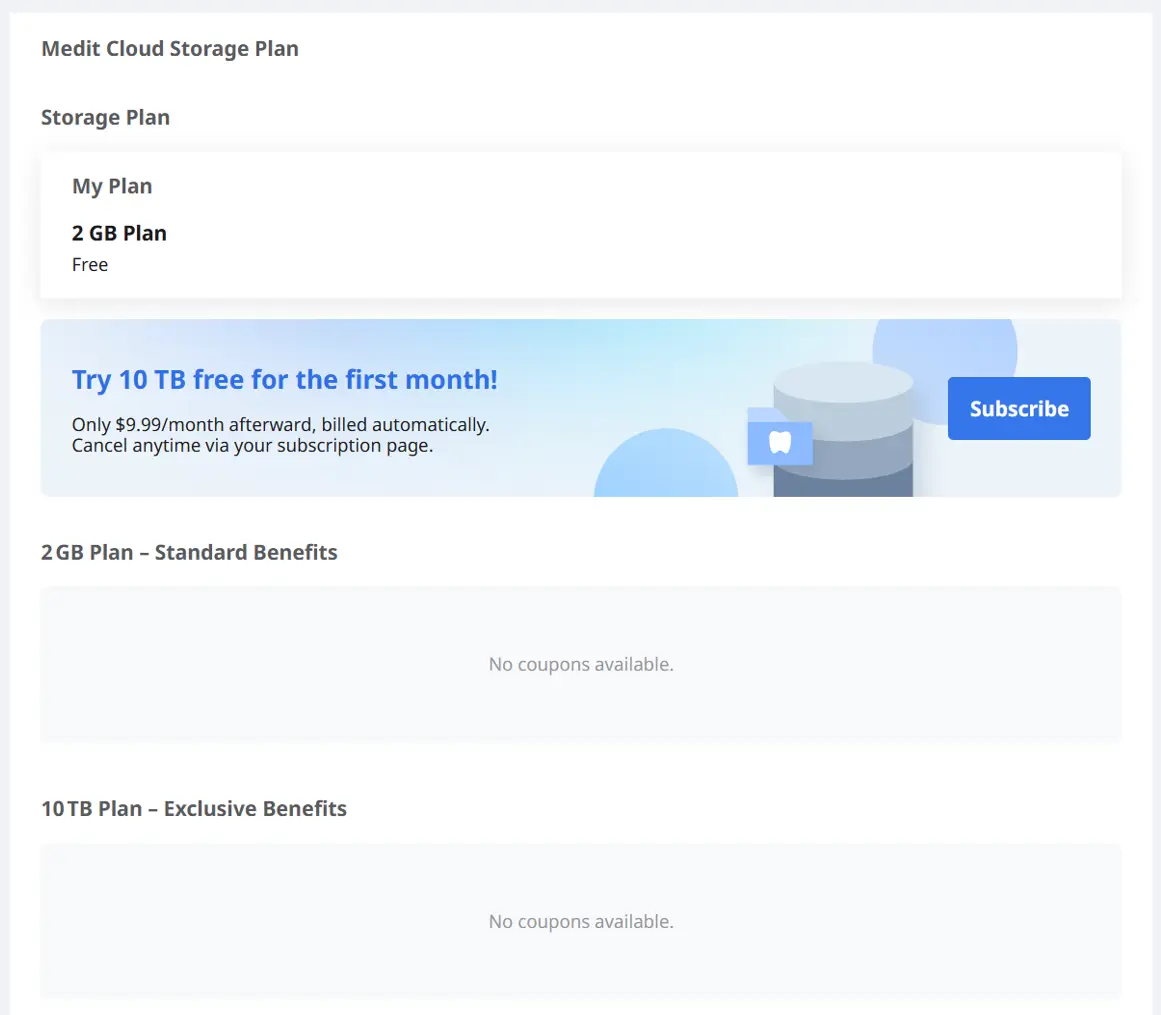
Task: Click the 'Storage Plan' heading
Action: coord(105,118)
